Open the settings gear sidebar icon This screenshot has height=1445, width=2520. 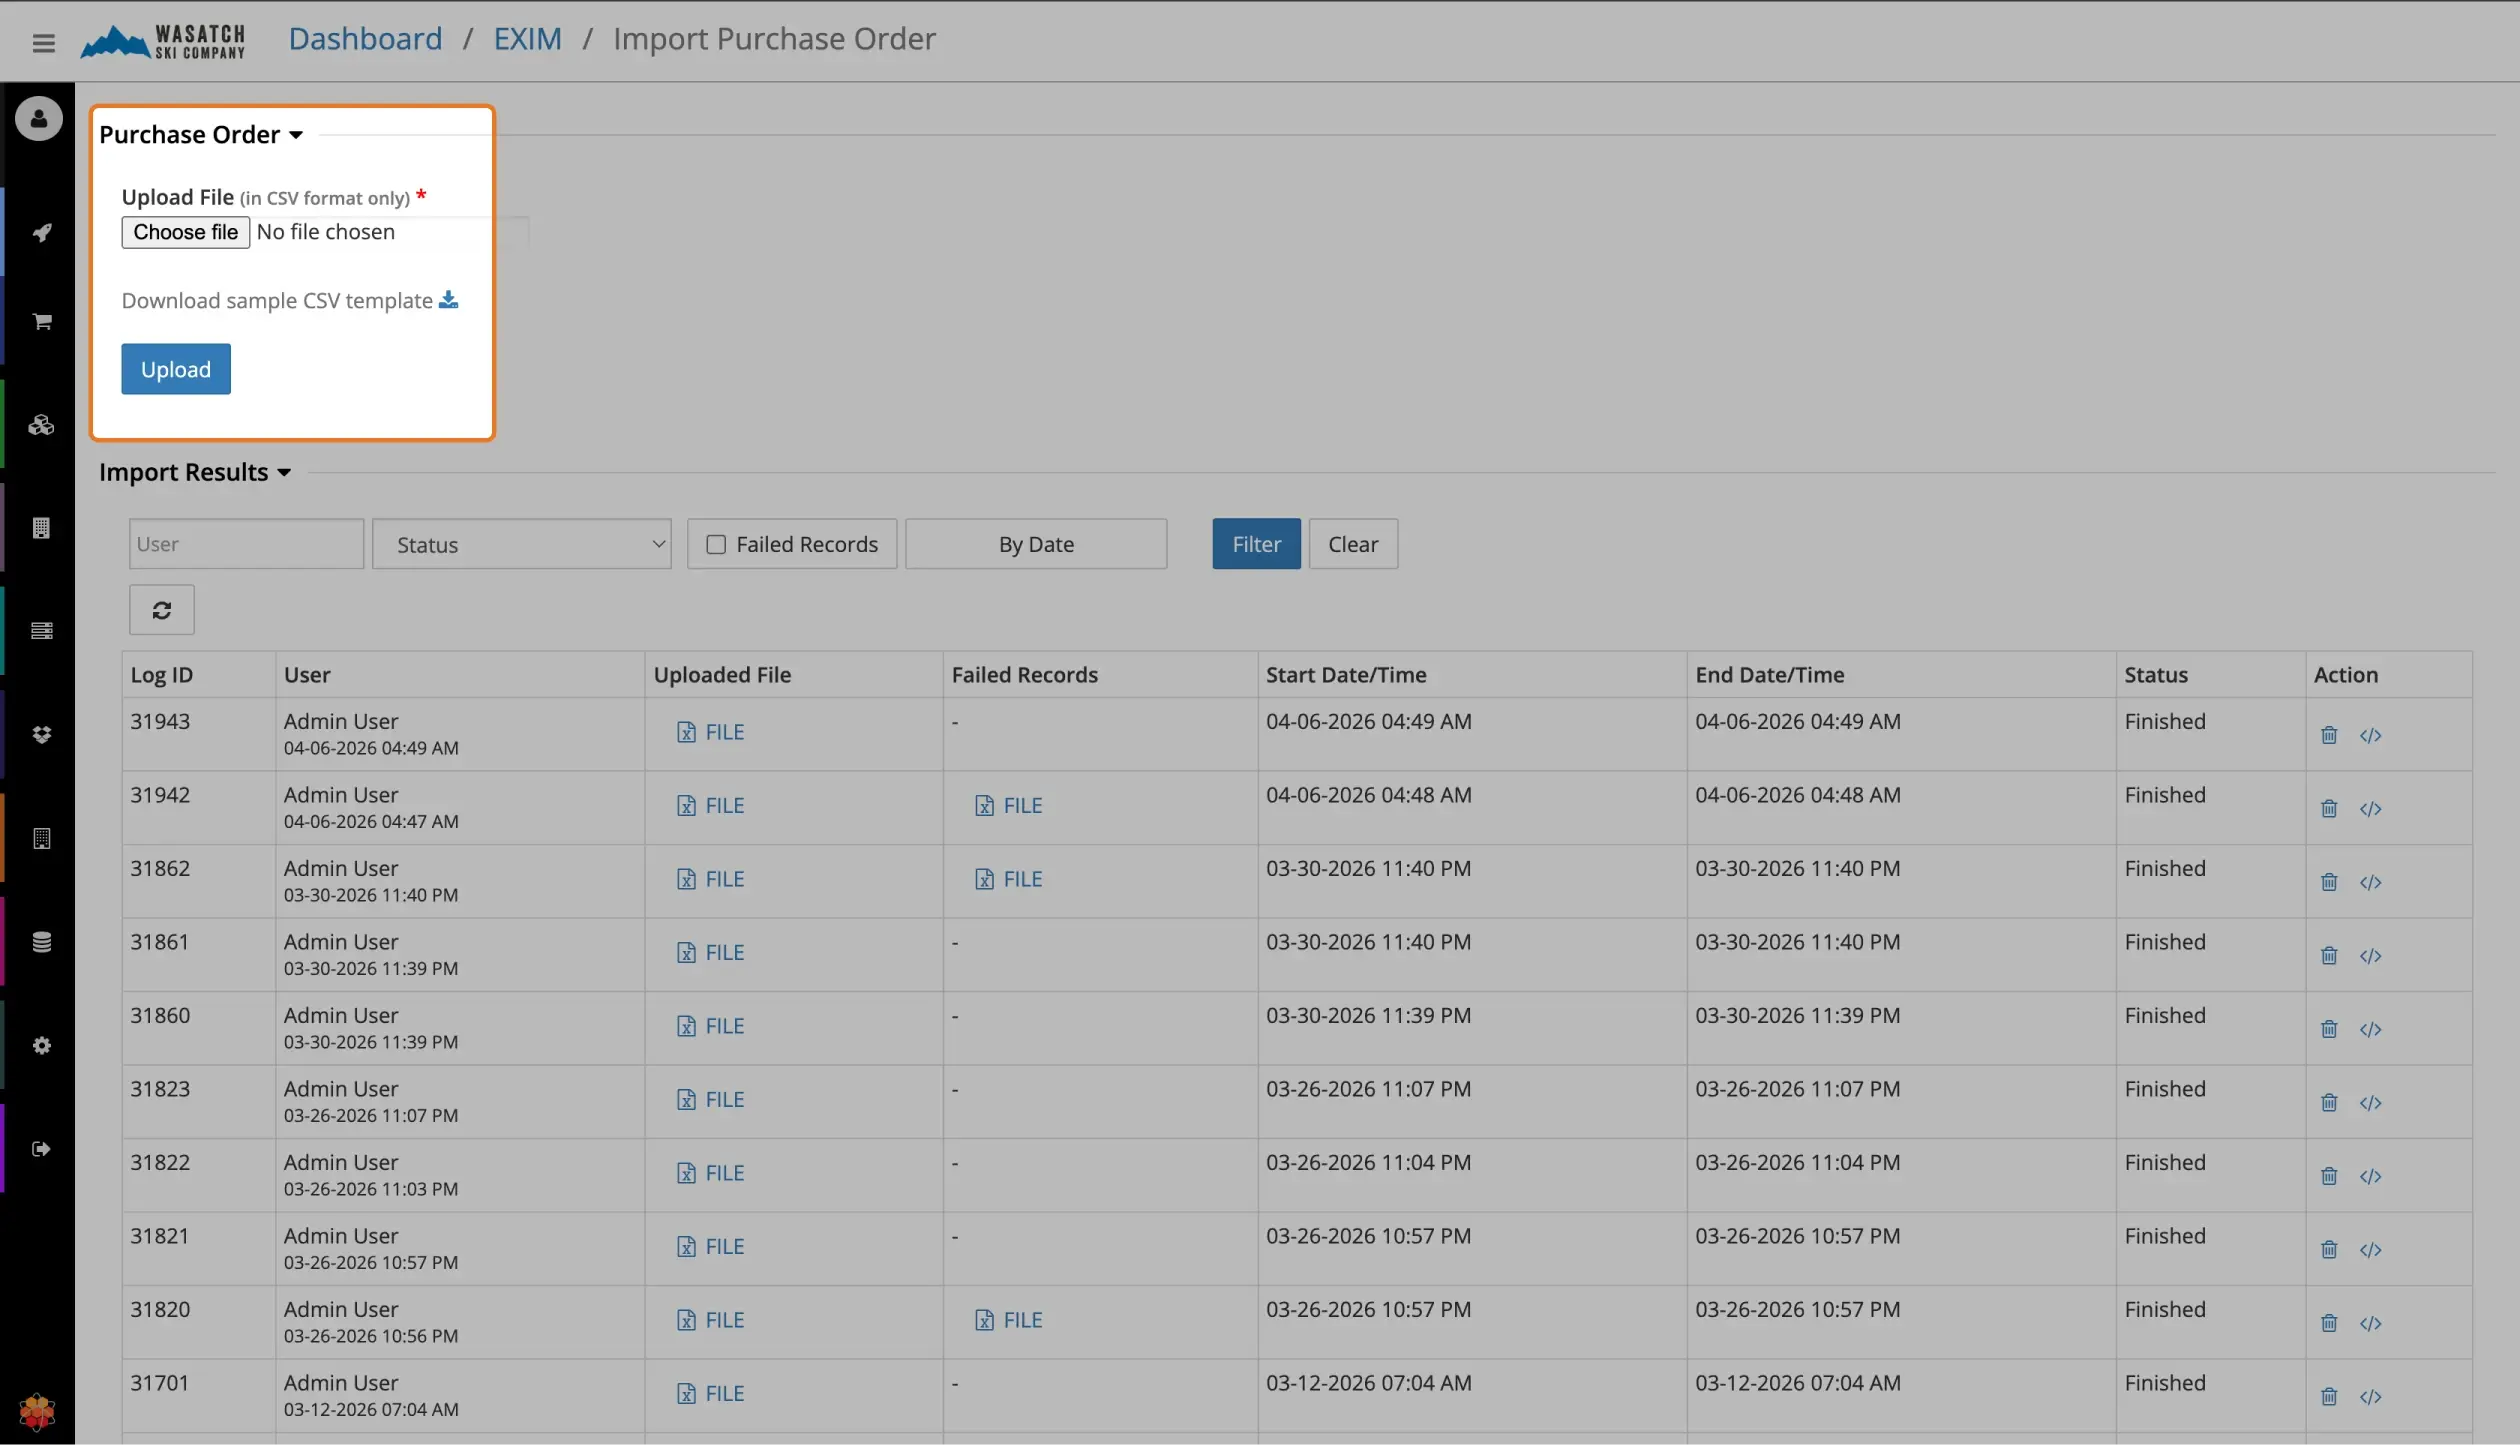[x=41, y=1045]
